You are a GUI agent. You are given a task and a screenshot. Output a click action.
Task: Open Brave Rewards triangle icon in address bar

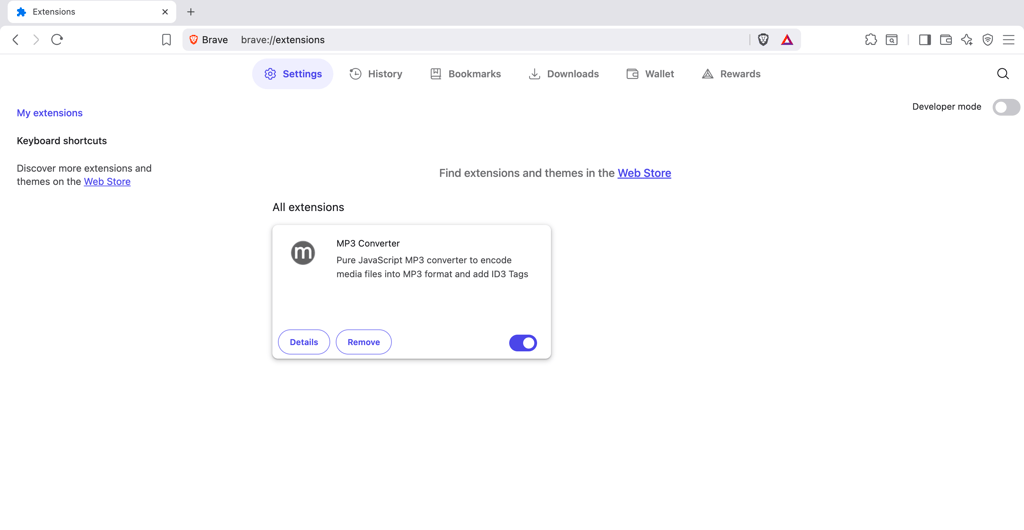point(787,40)
